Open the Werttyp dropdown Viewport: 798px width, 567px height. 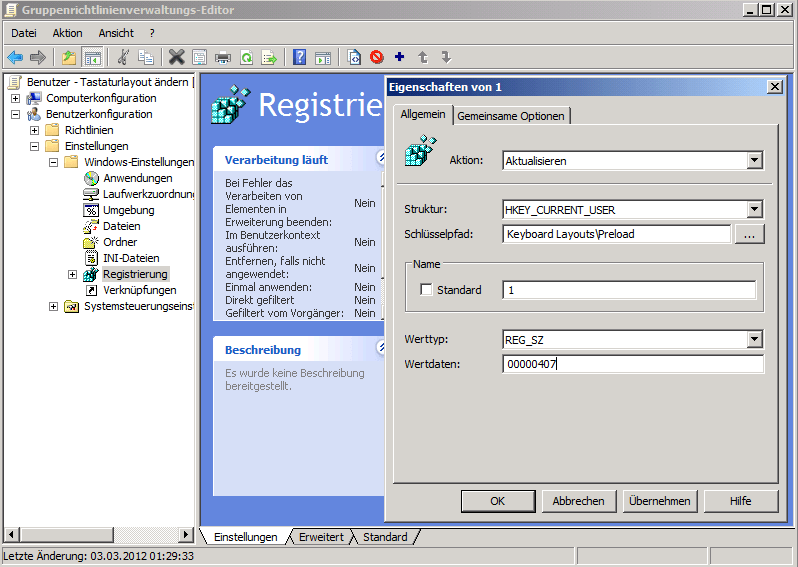click(754, 339)
